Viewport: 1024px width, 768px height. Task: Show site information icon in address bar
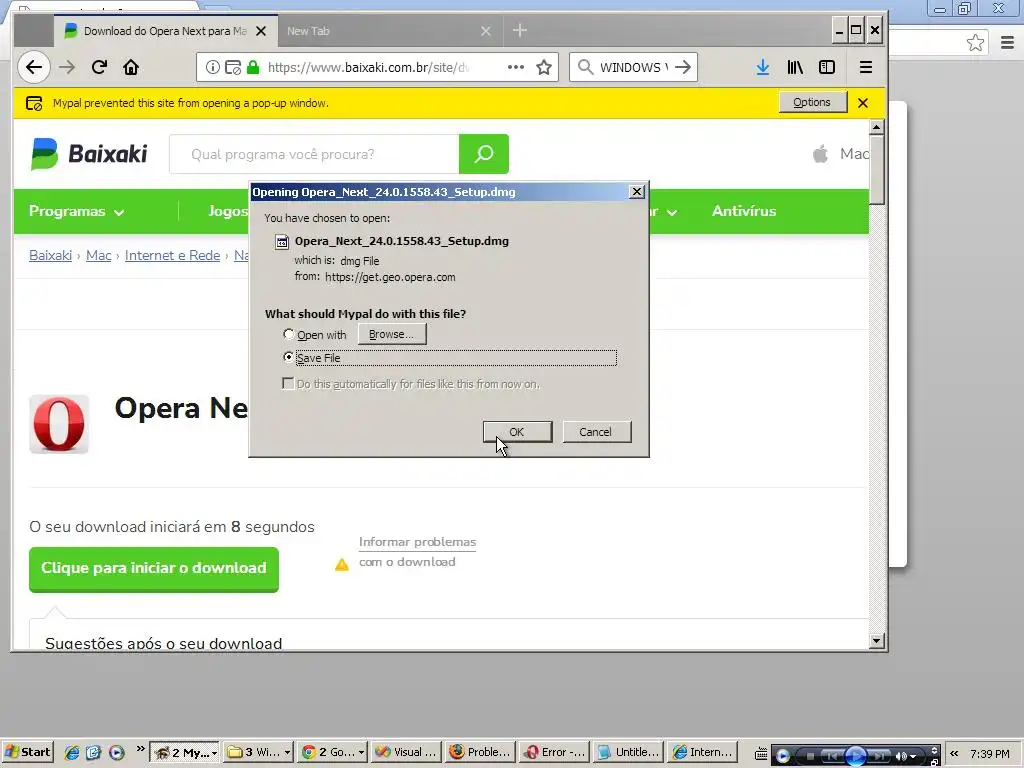pos(213,67)
